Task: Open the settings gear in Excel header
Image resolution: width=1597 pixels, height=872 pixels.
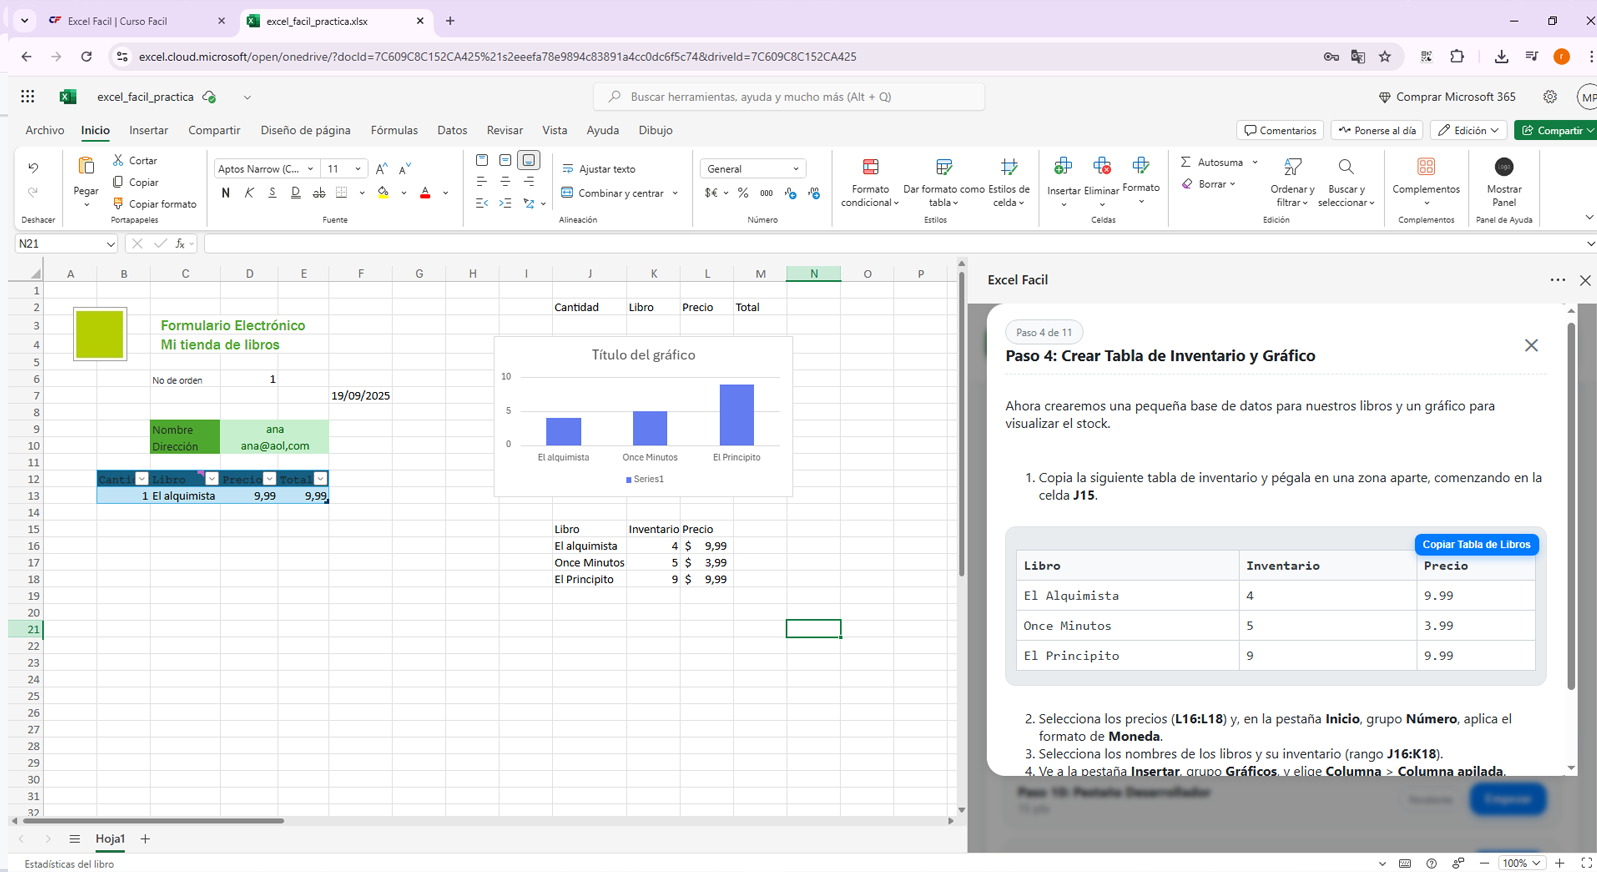Action: [x=1550, y=97]
